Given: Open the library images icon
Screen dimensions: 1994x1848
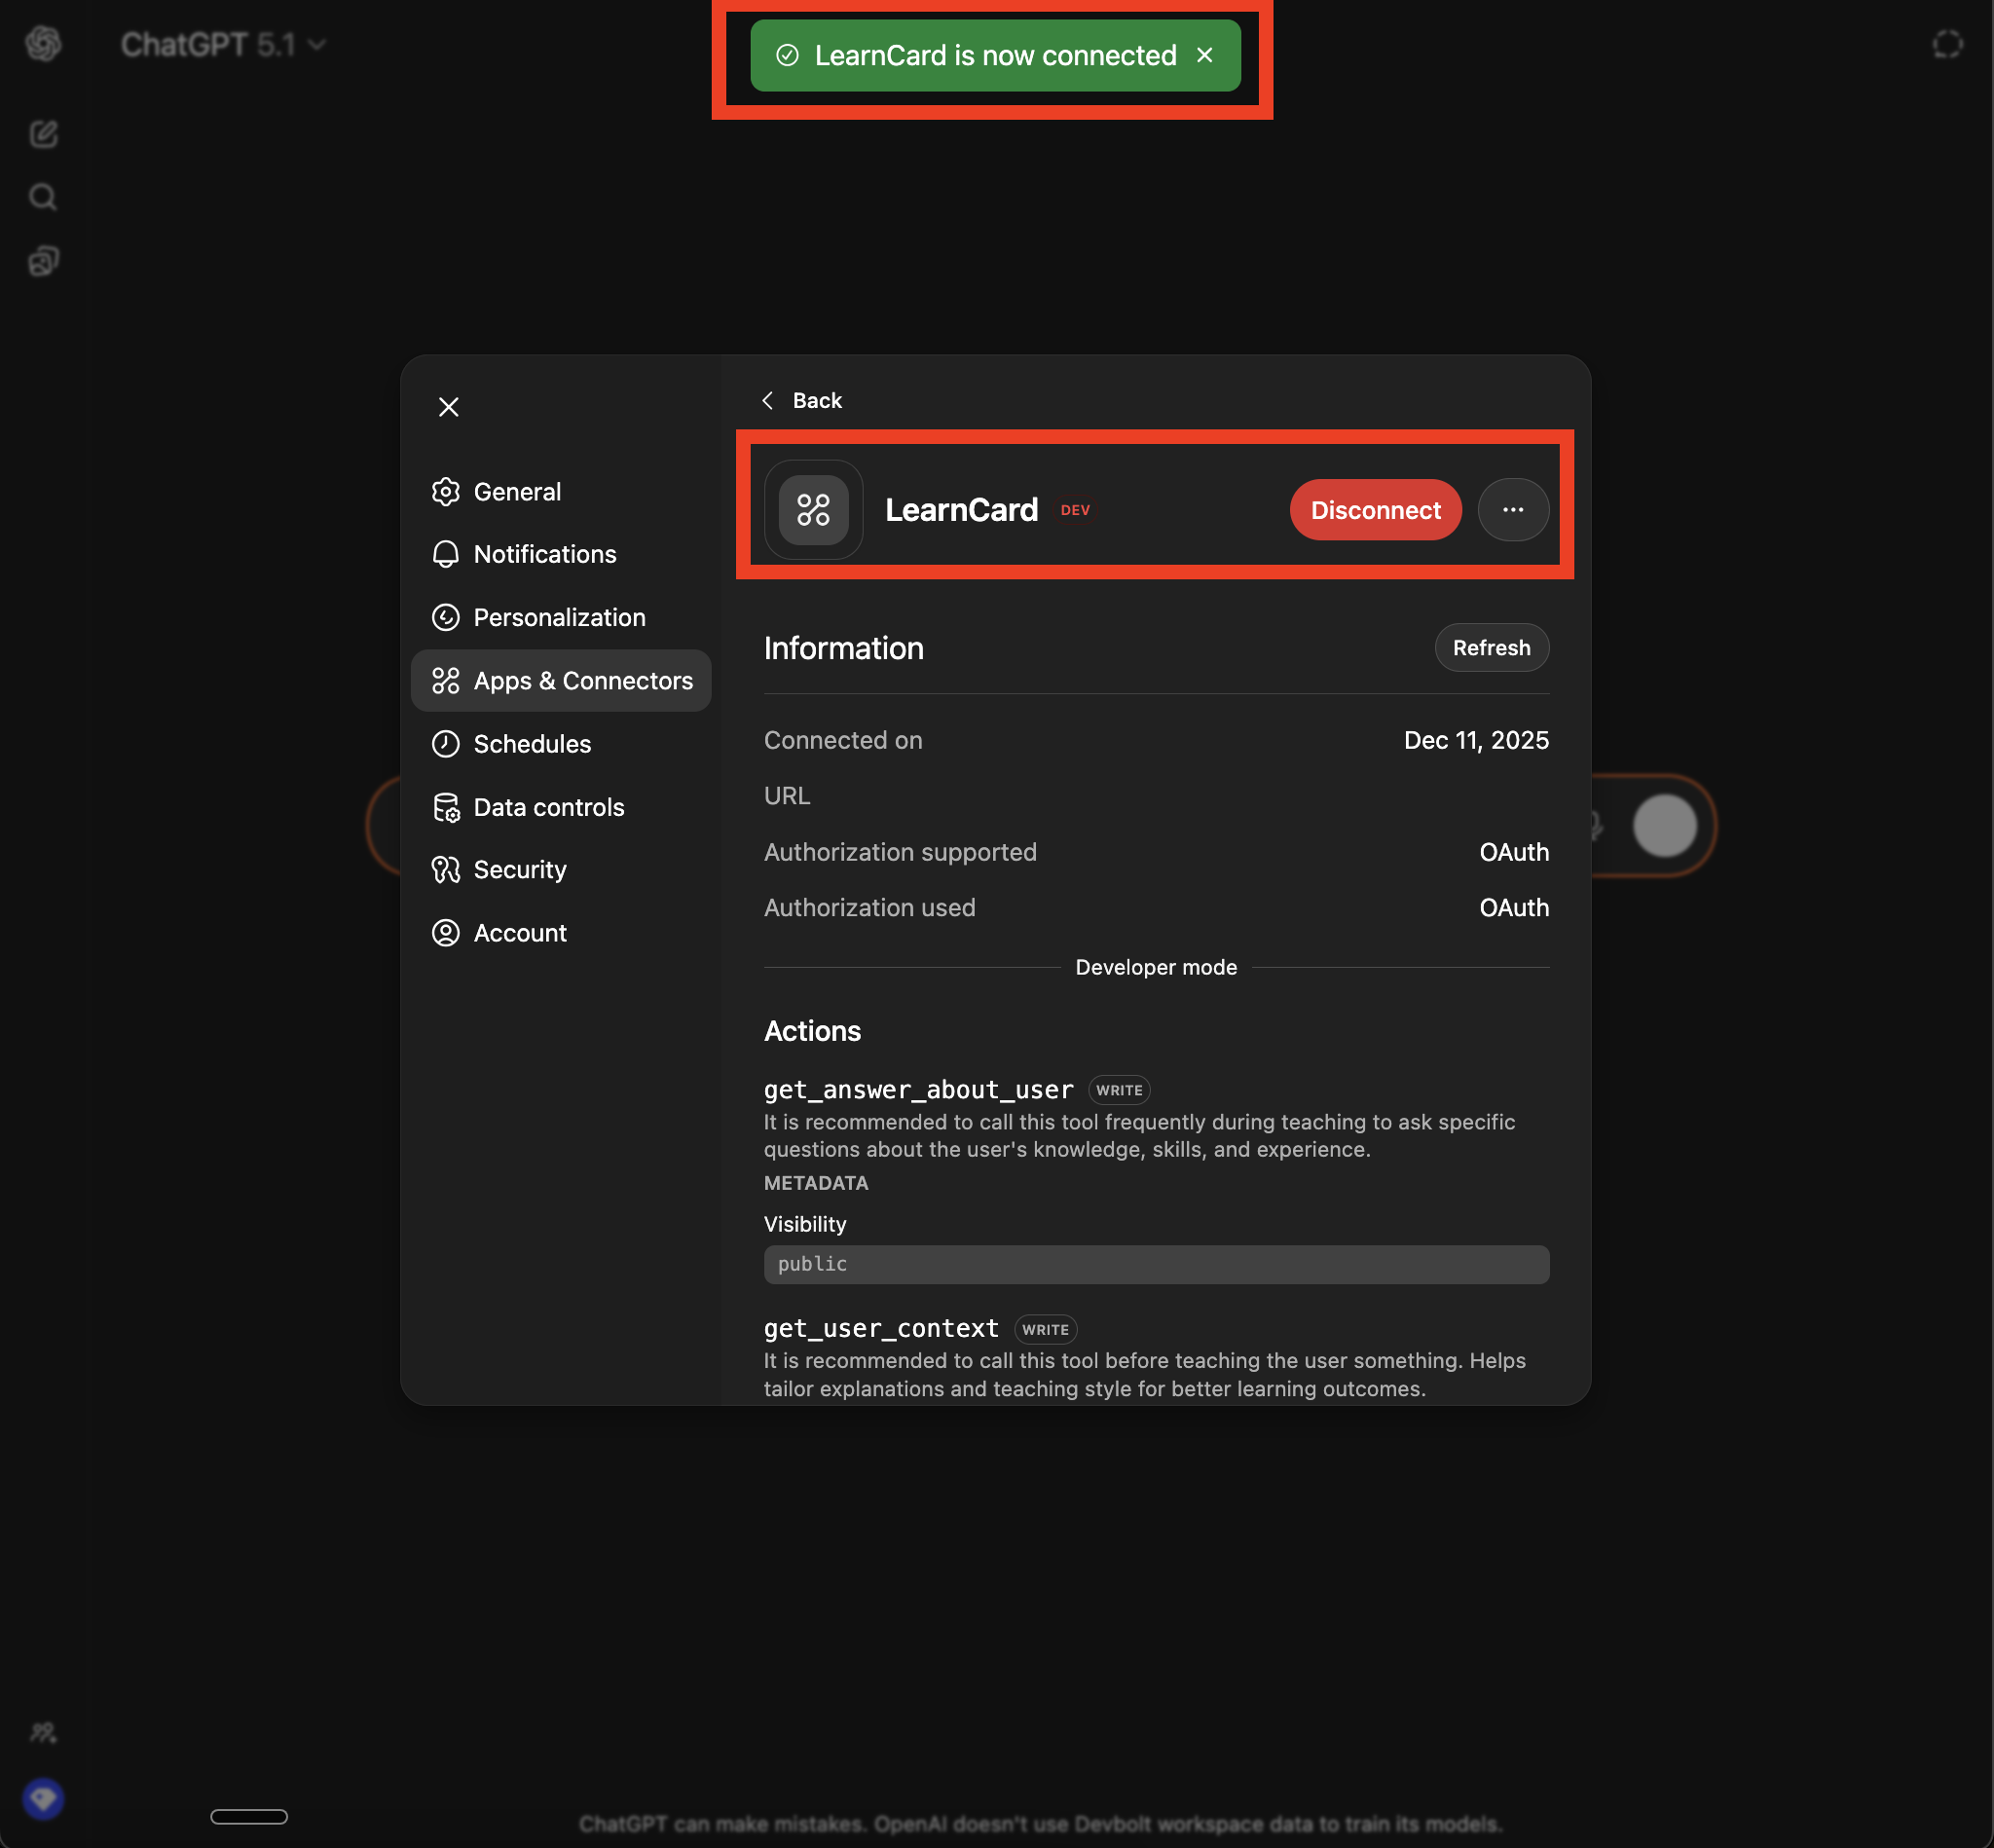Looking at the screenshot, I should tap(43, 261).
